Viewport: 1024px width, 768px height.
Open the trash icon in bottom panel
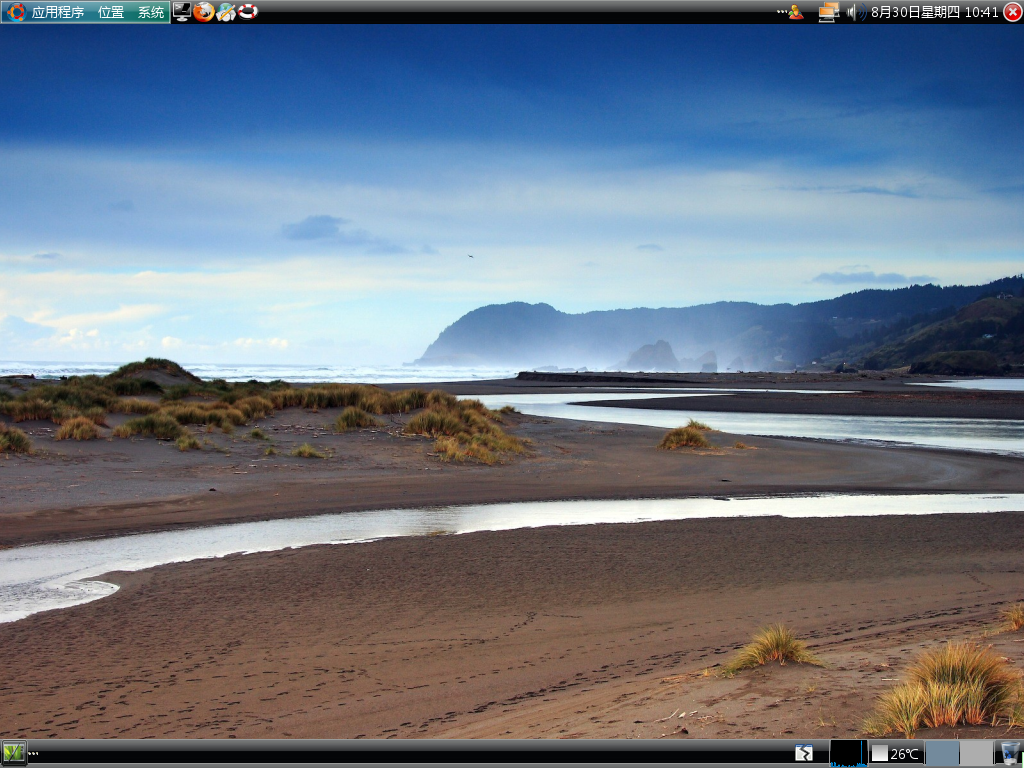pos(1010,753)
